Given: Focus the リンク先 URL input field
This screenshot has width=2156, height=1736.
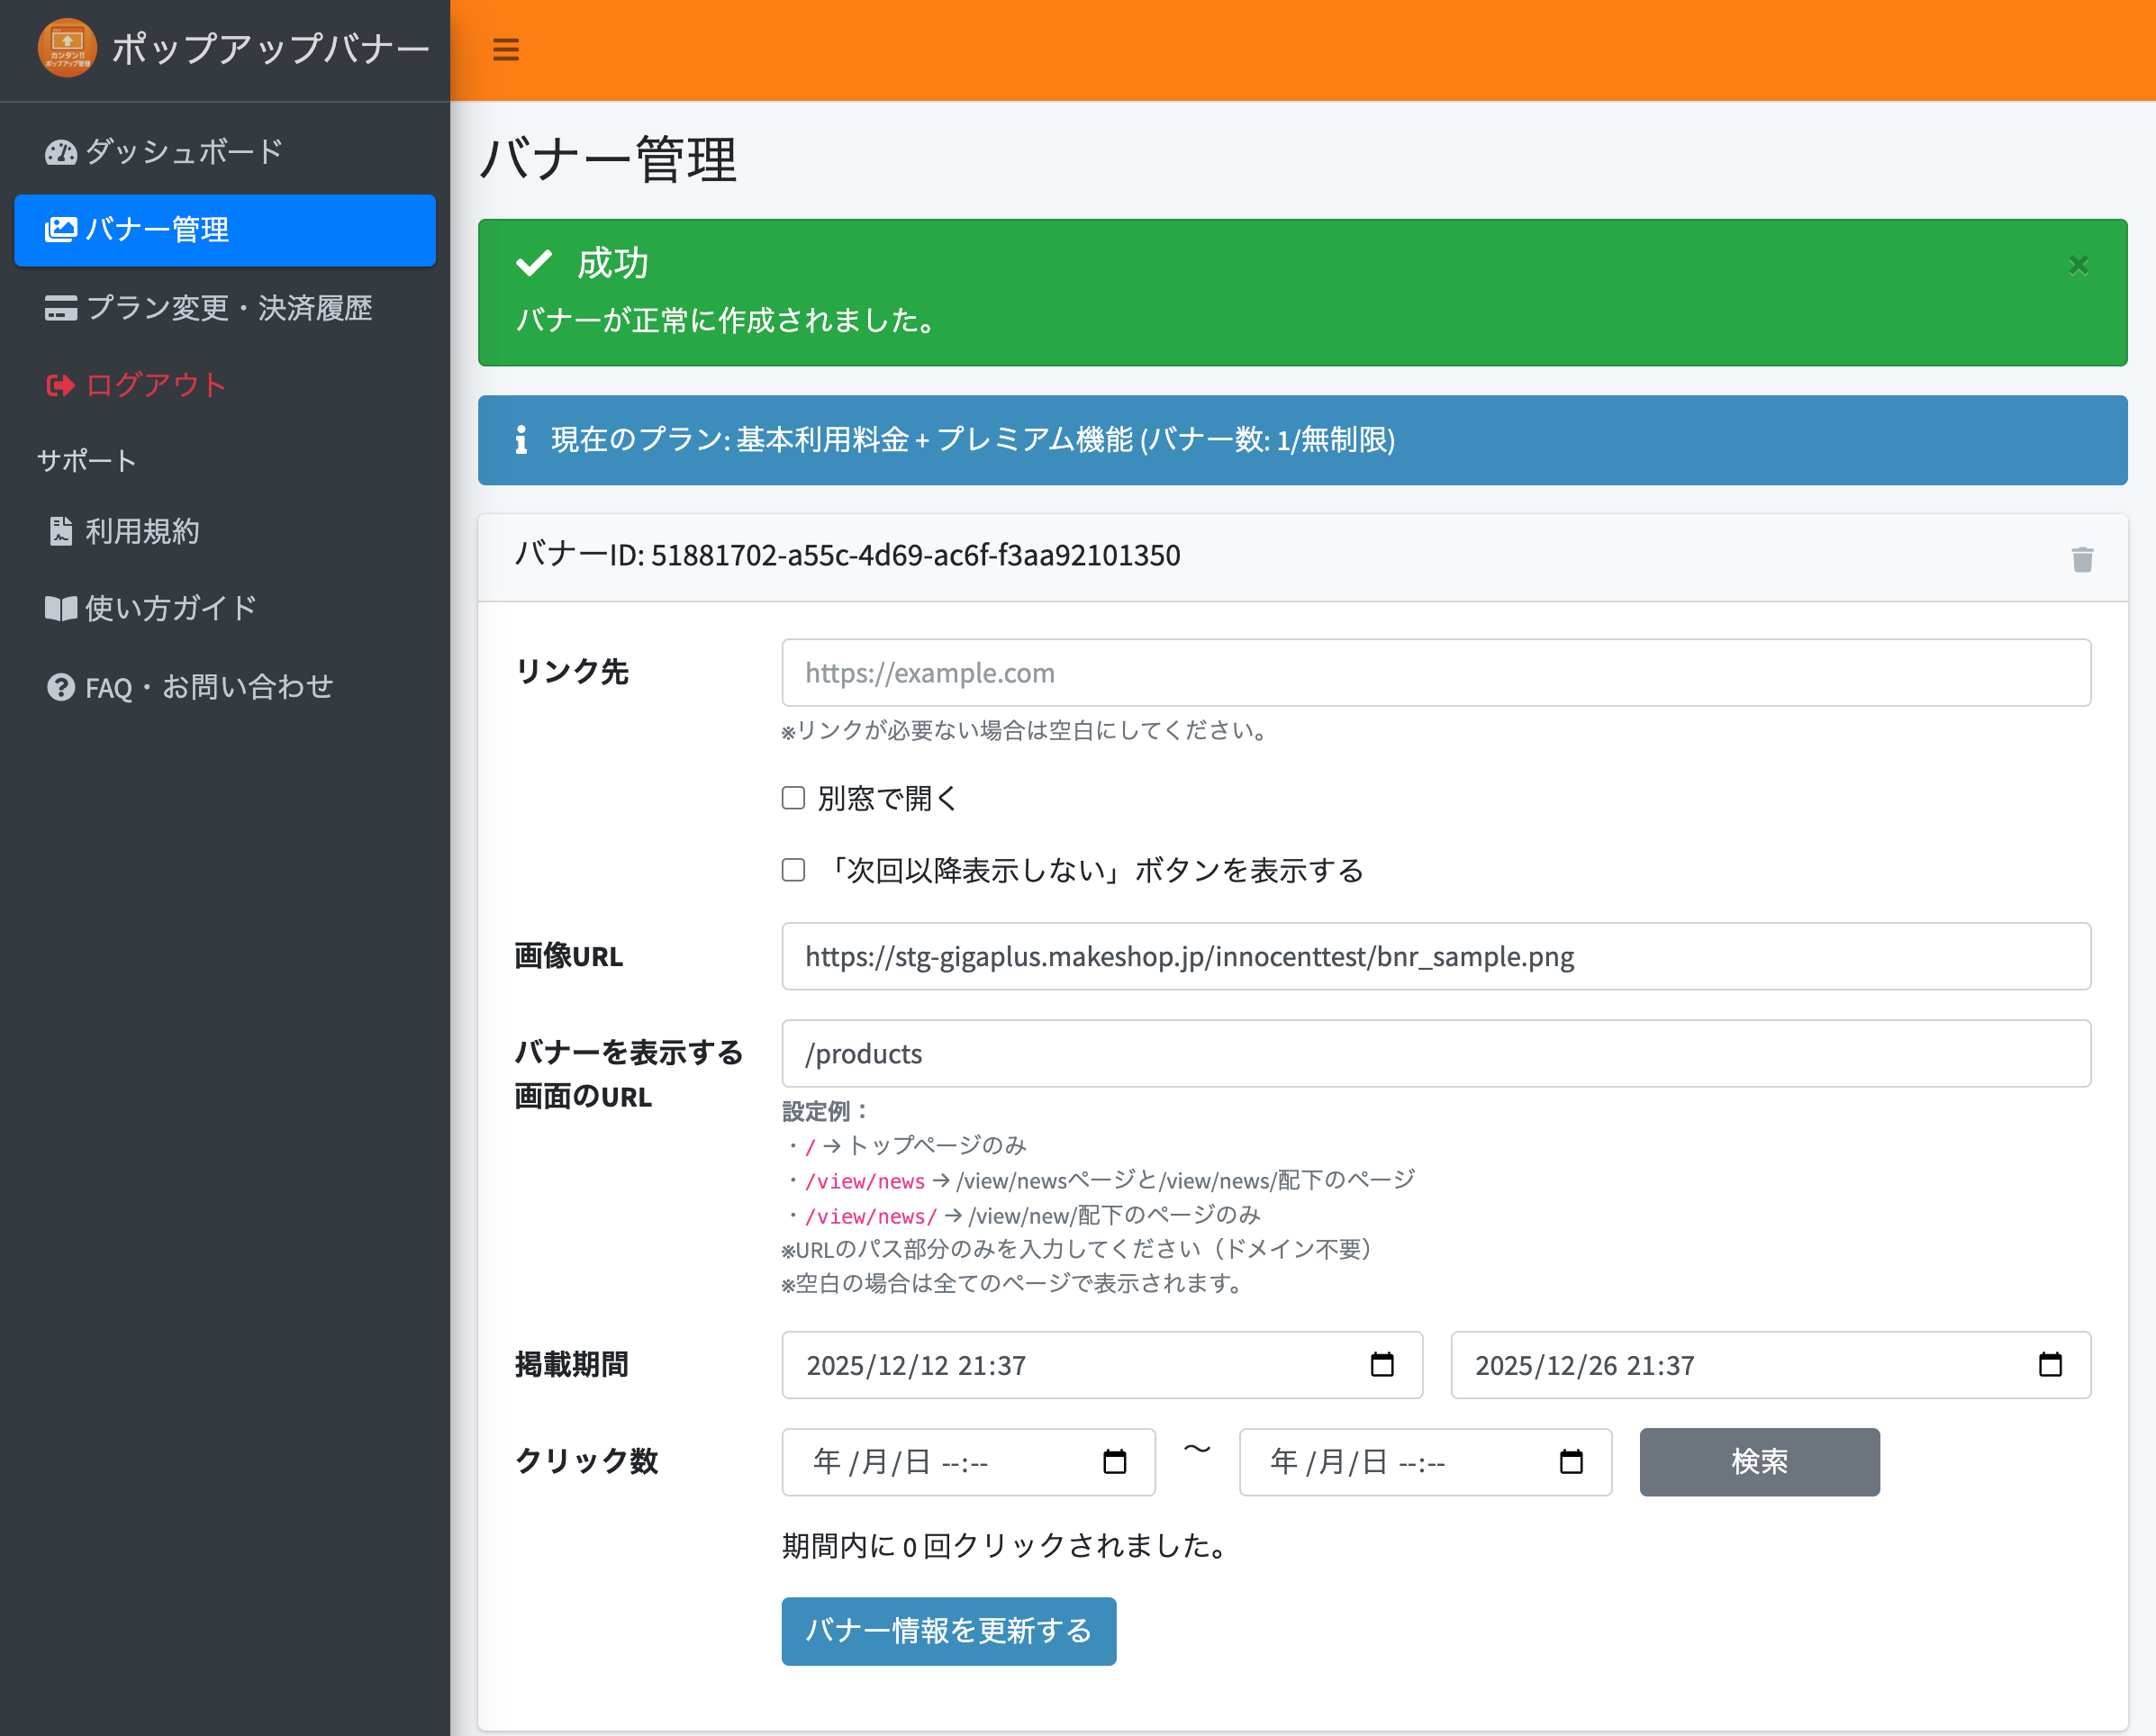Looking at the screenshot, I should pyautogui.click(x=1435, y=673).
